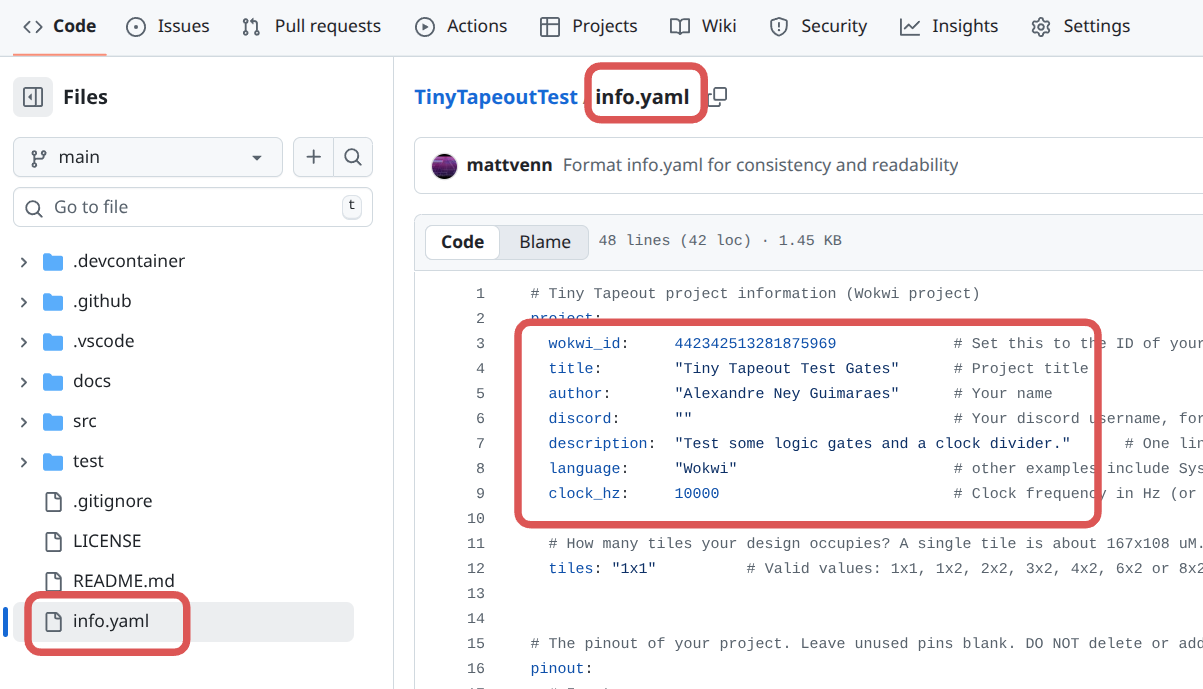1203x689 pixels.
Task: Click the TinyTapeoutTest breadcrumb link
Action: tap(495, 97)
